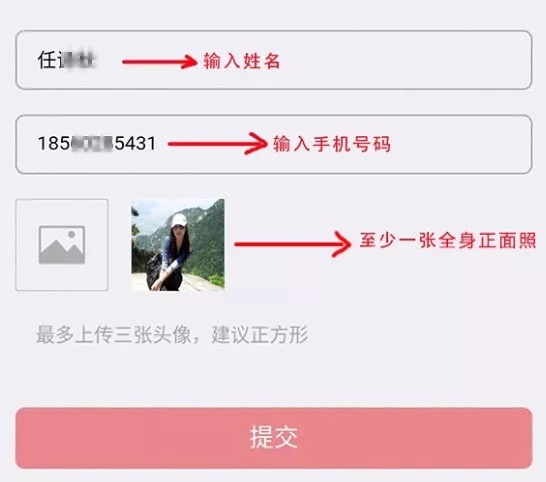Tap the image placeholder icon to upload
Viewport: 546px width, 482px height.
coord(62,245)
